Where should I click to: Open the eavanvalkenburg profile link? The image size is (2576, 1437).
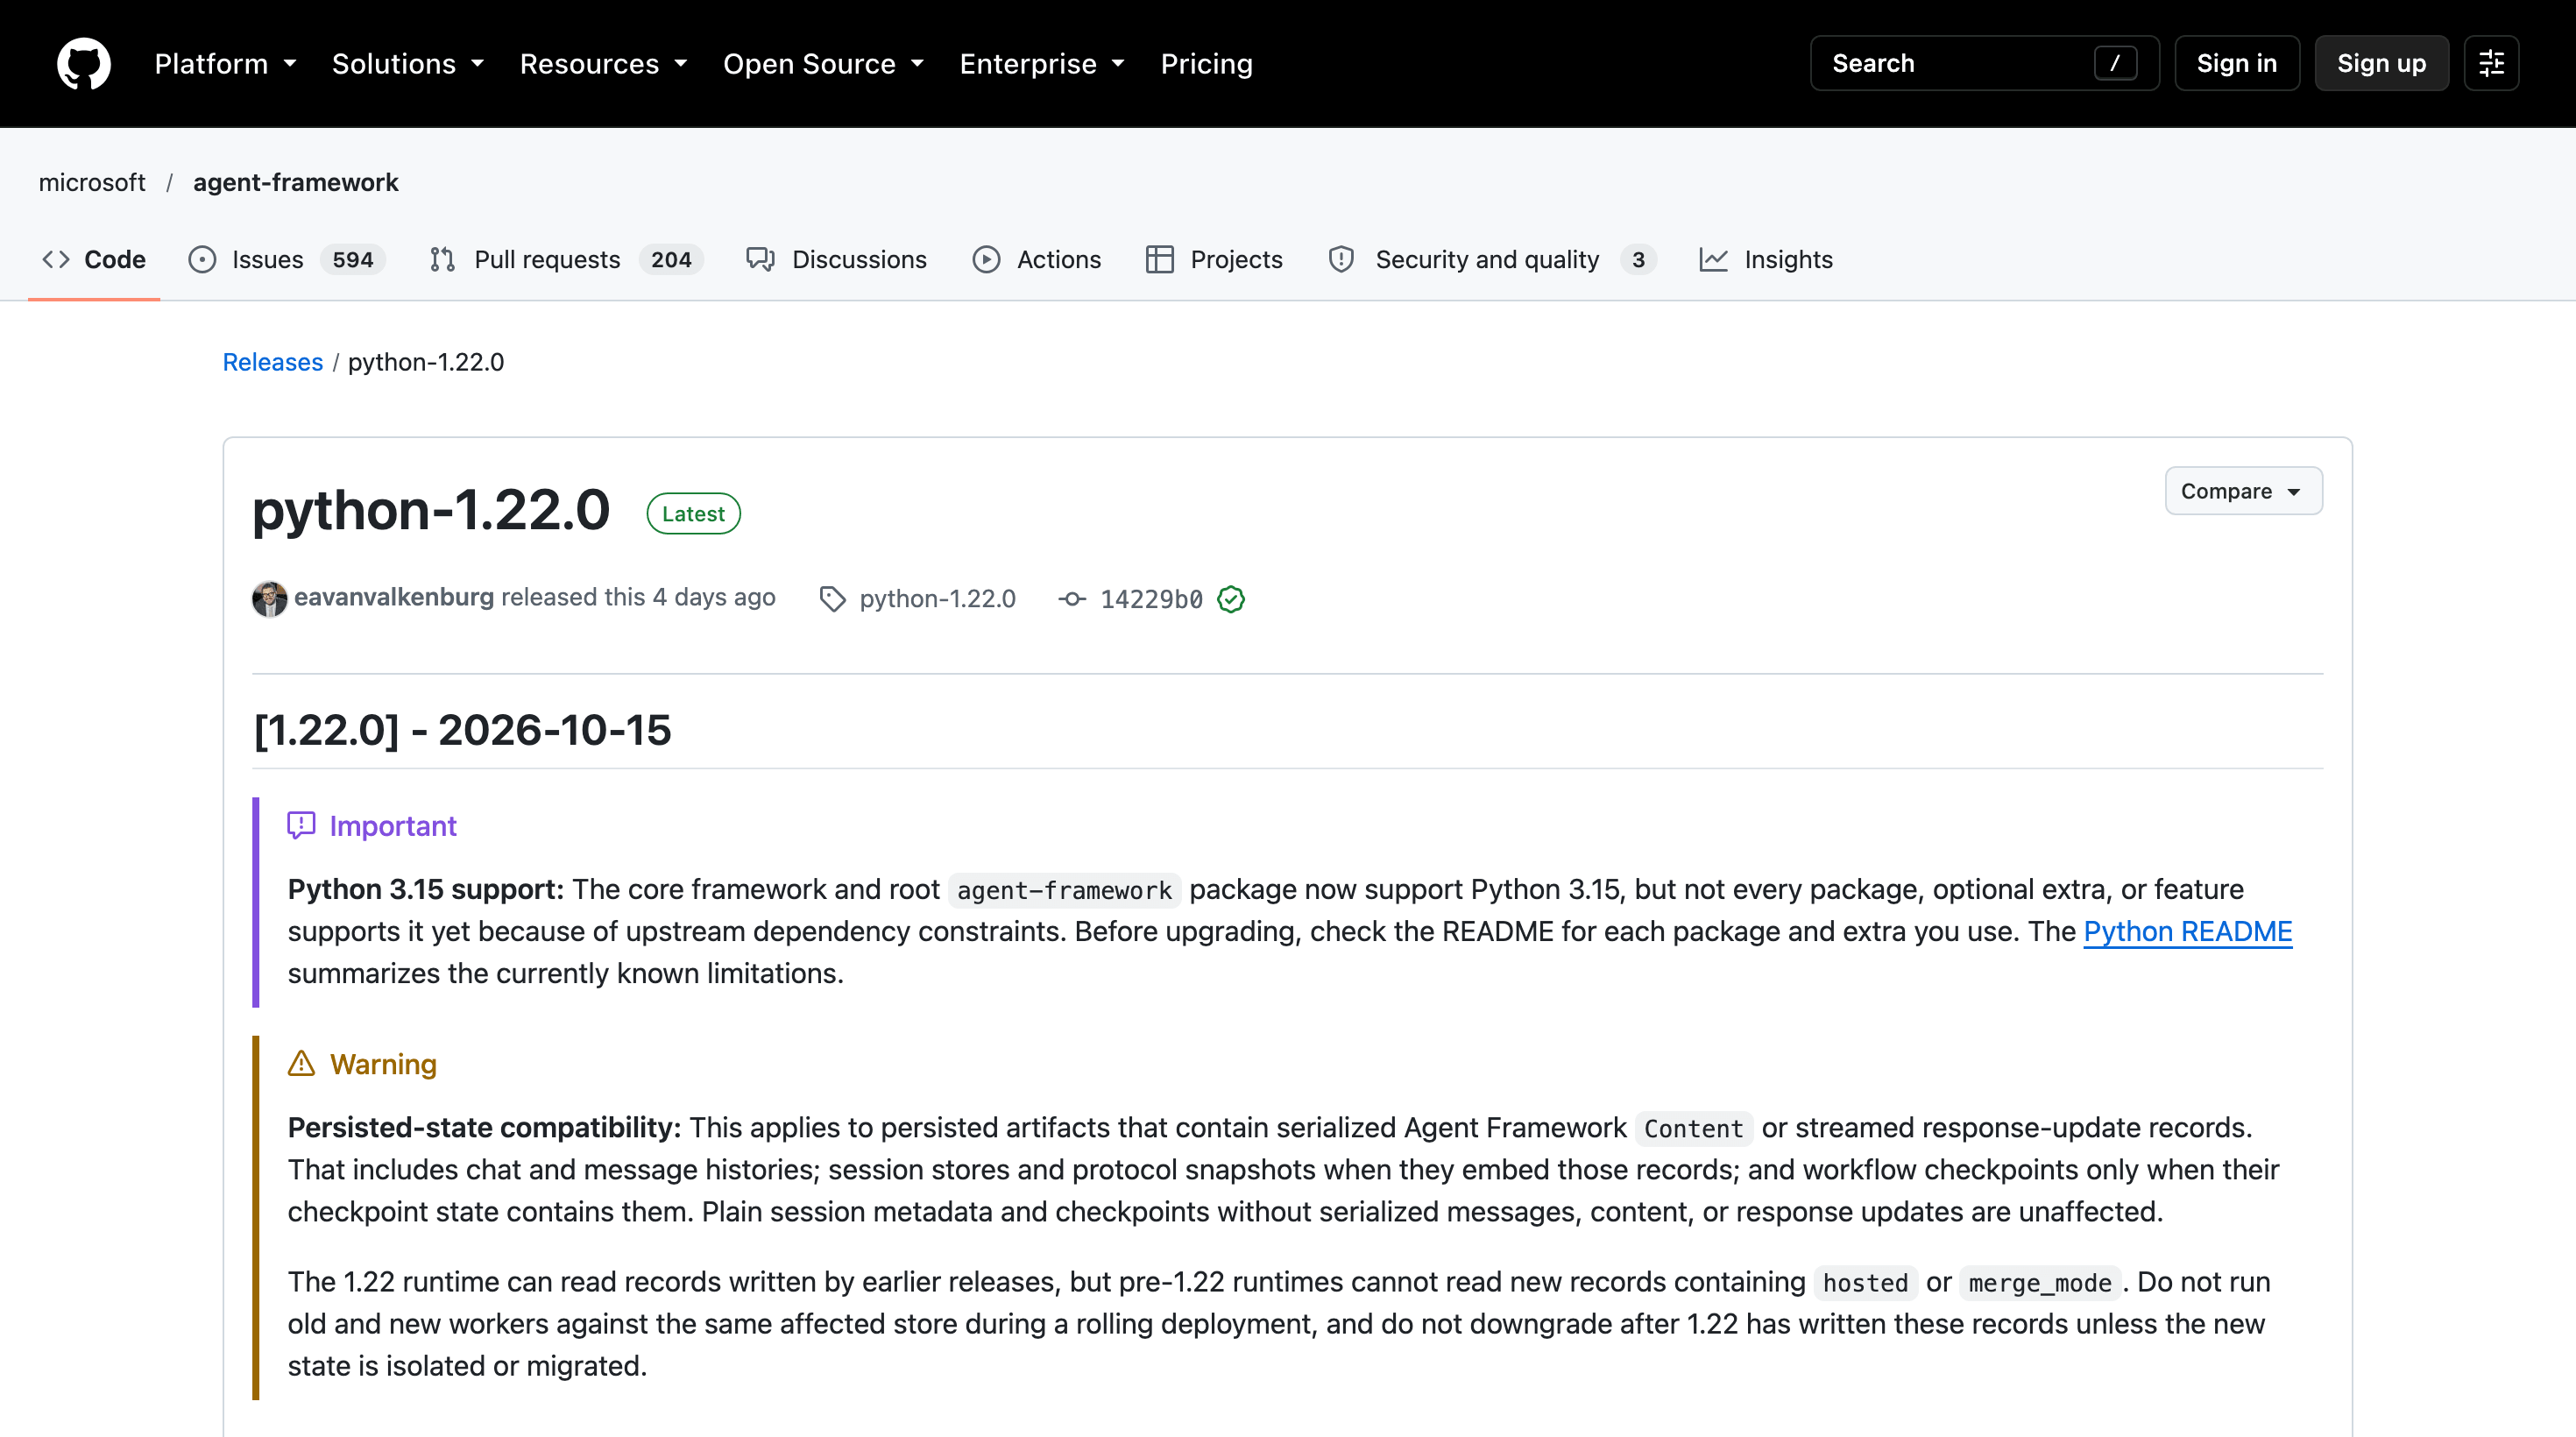tap(393, 597)
